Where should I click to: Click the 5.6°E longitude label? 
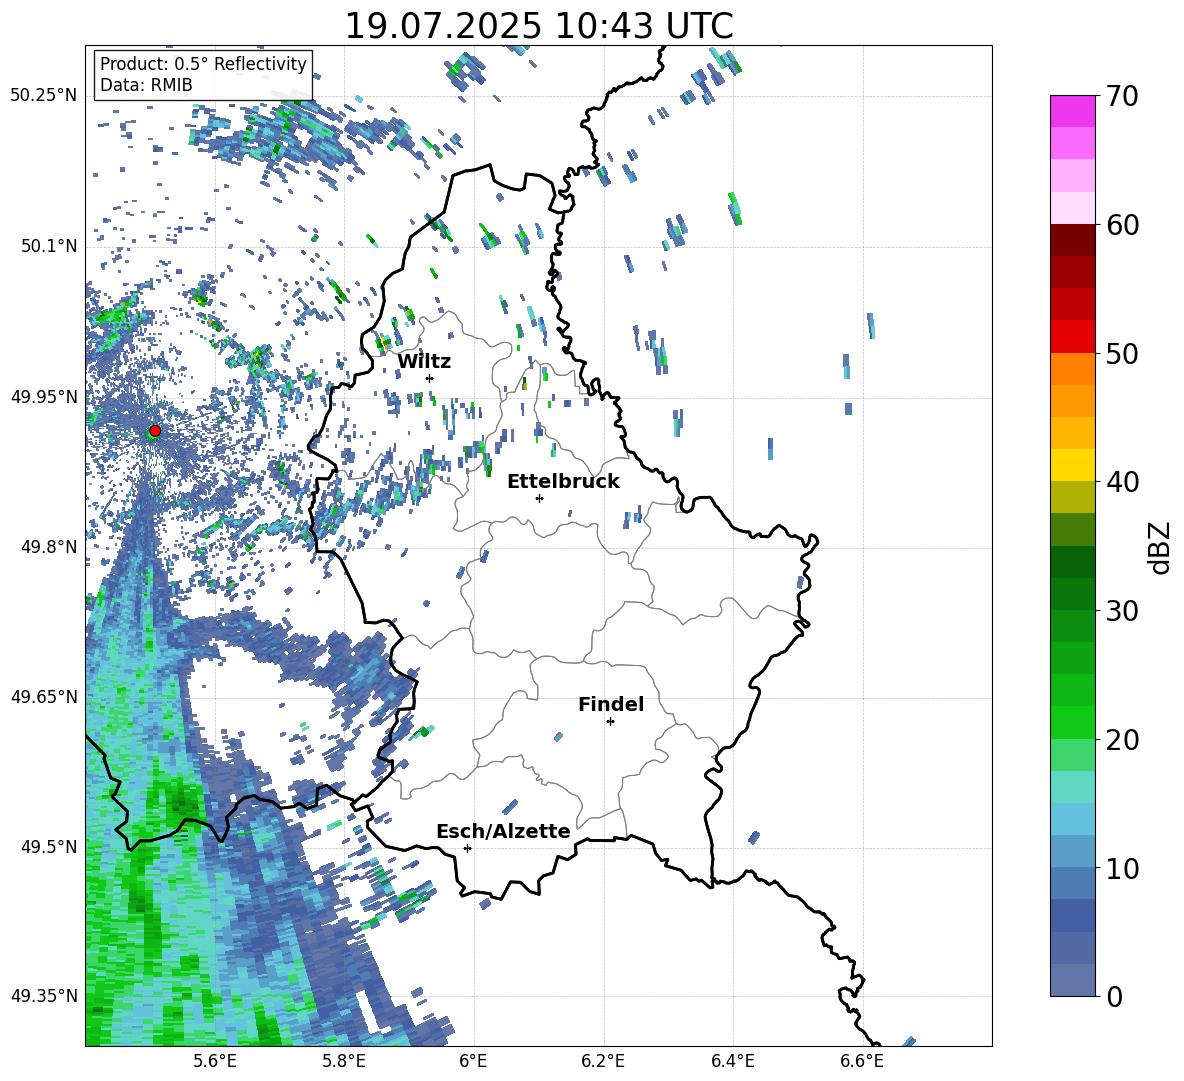click(215, 1061)
